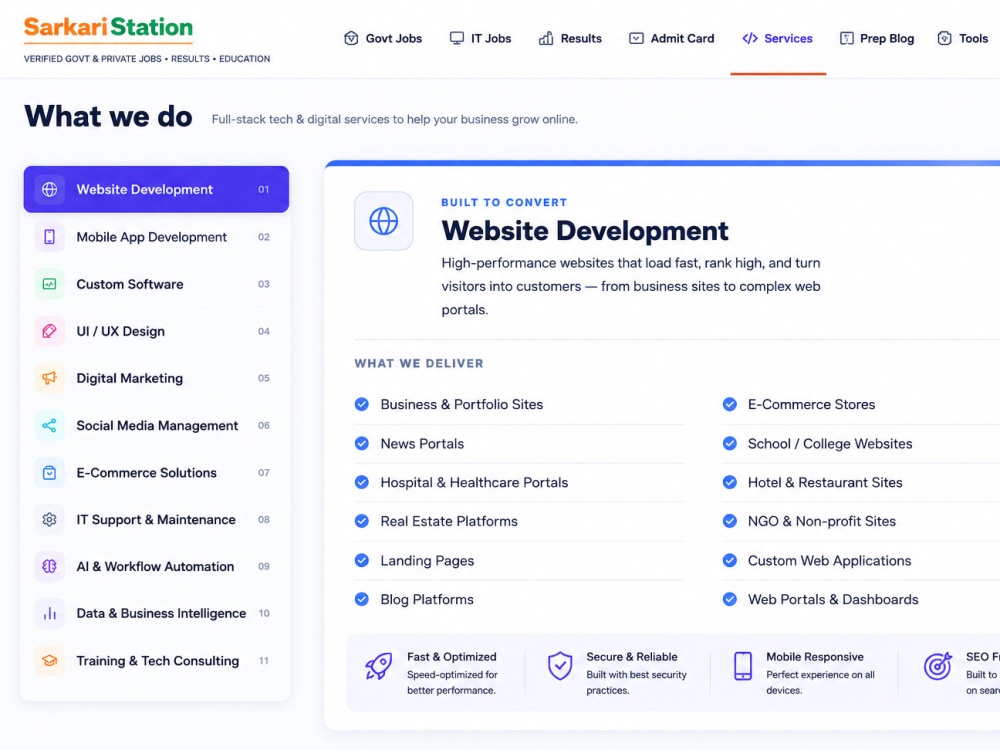
Task: Click the pink UI / UX Design icon
Action: pos(49,331)
